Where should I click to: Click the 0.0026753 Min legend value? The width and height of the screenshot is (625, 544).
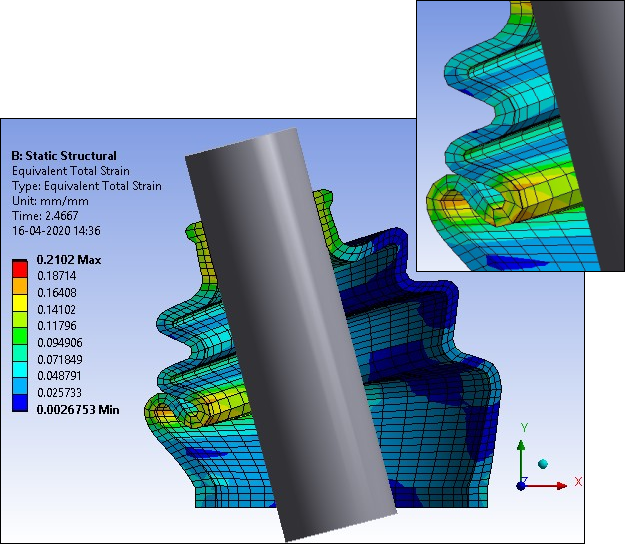pos(78,410)
